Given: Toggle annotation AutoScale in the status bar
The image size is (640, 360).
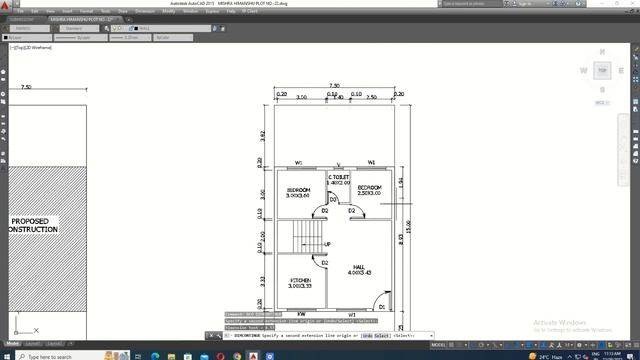Looking at the screenshot, I should tap(551, 345).
